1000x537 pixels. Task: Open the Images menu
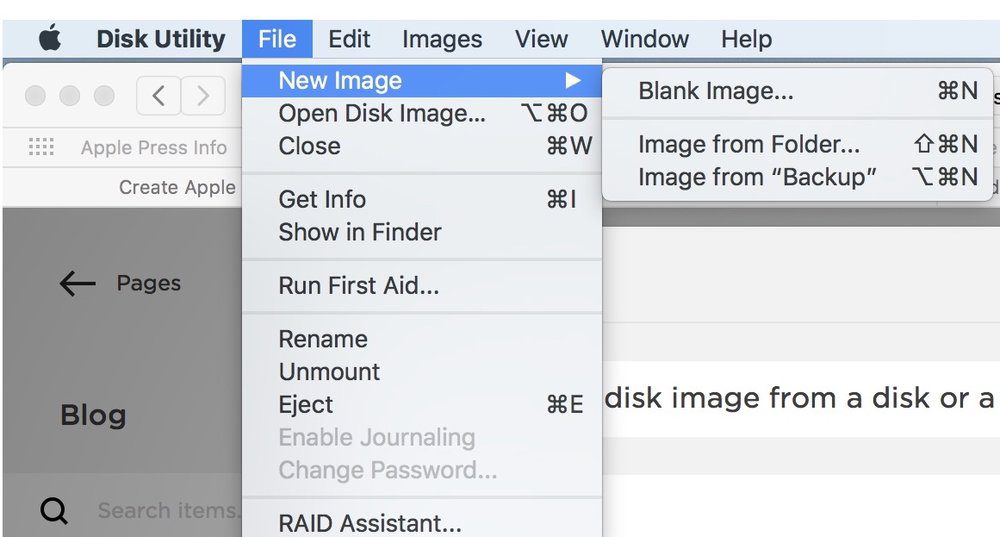pos(442,39)
